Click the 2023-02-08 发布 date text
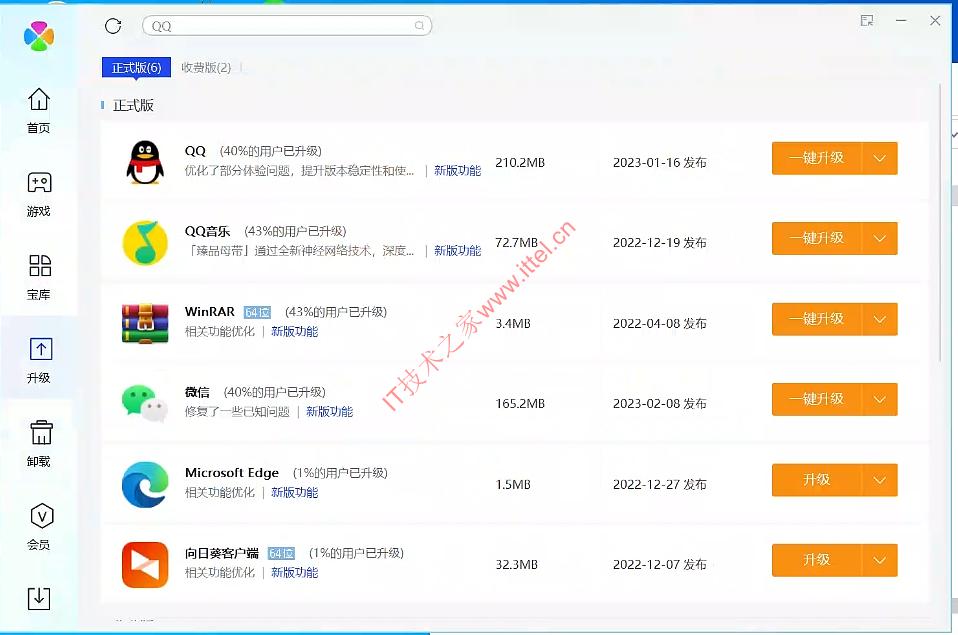The width and height of the screenshot is (958, 635). pos(660,403)
